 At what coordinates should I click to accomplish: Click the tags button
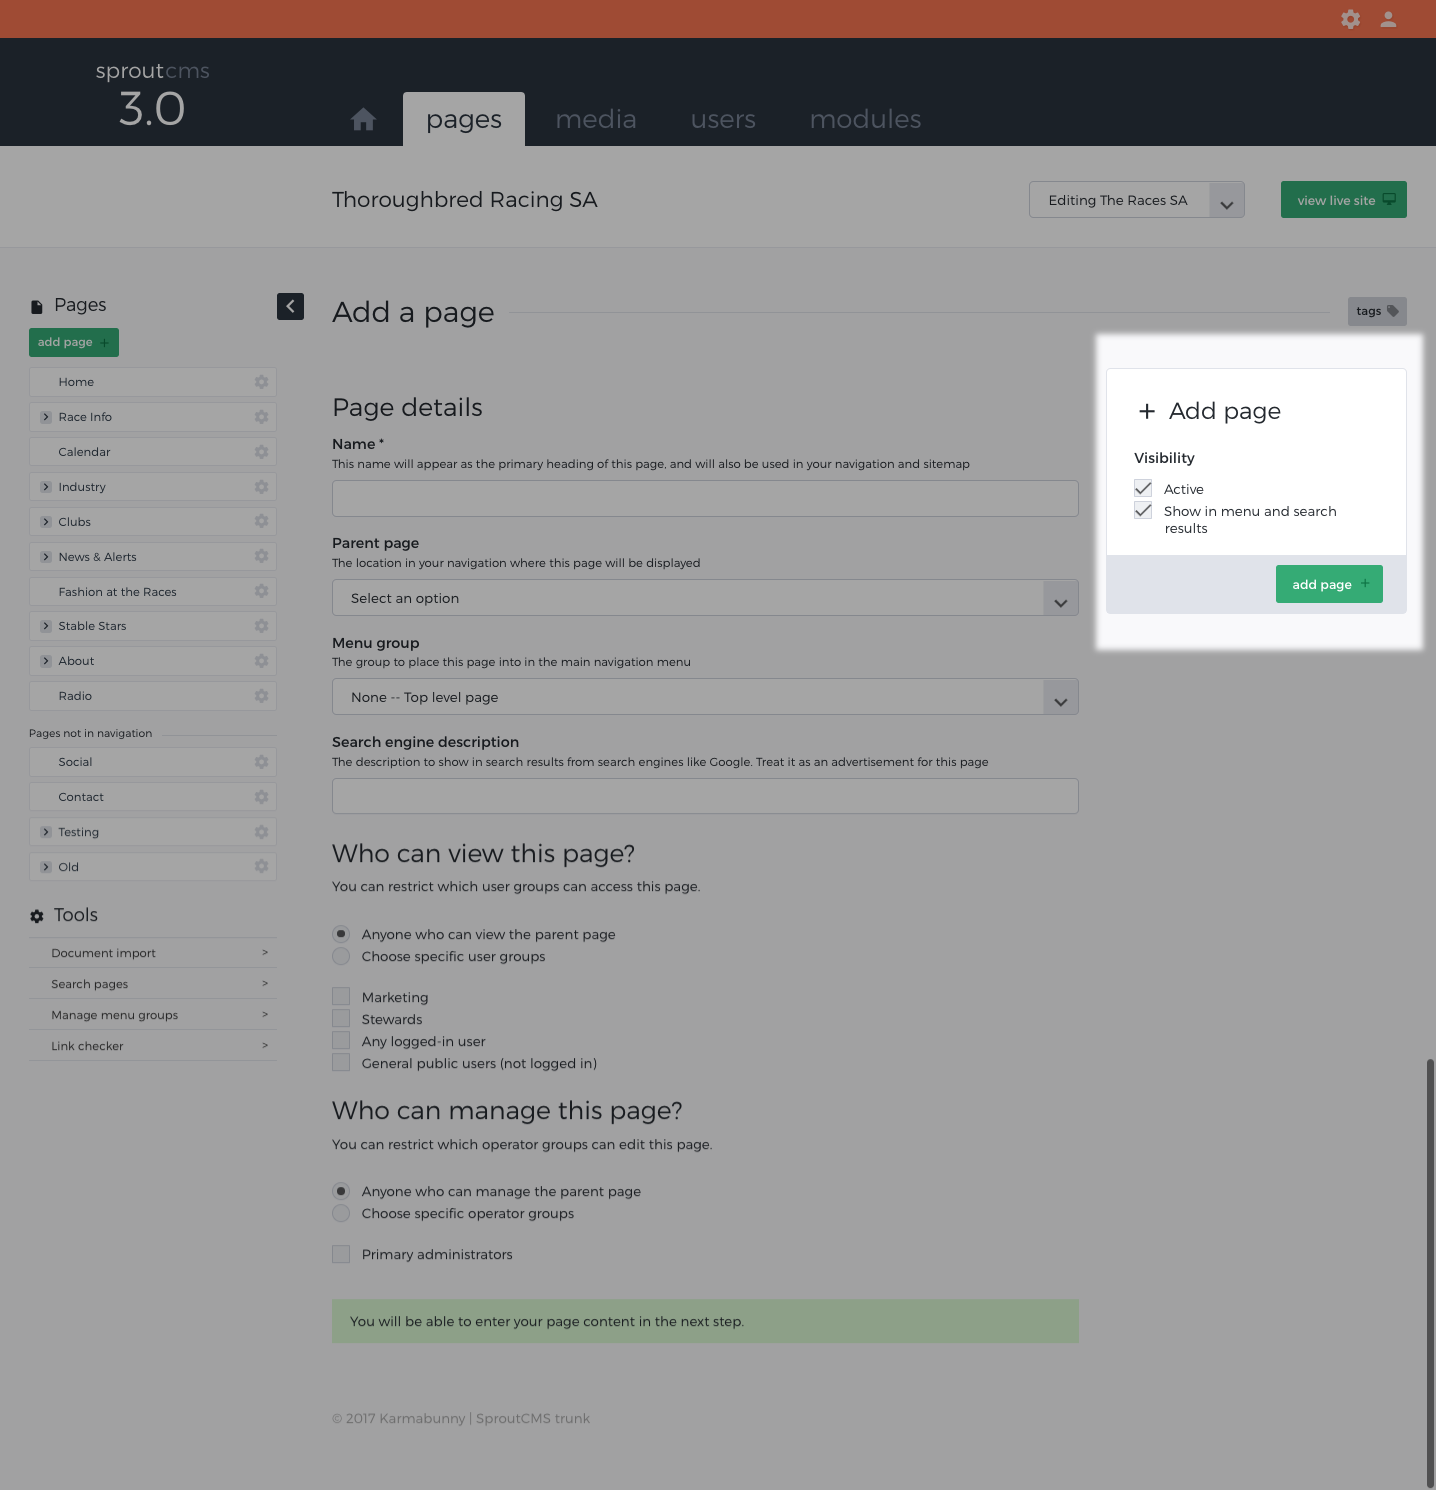point(1377,311)
